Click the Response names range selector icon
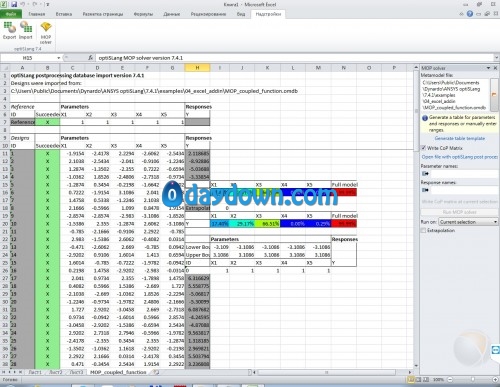This screenshot has height=387, width=500. click(425, 190)
